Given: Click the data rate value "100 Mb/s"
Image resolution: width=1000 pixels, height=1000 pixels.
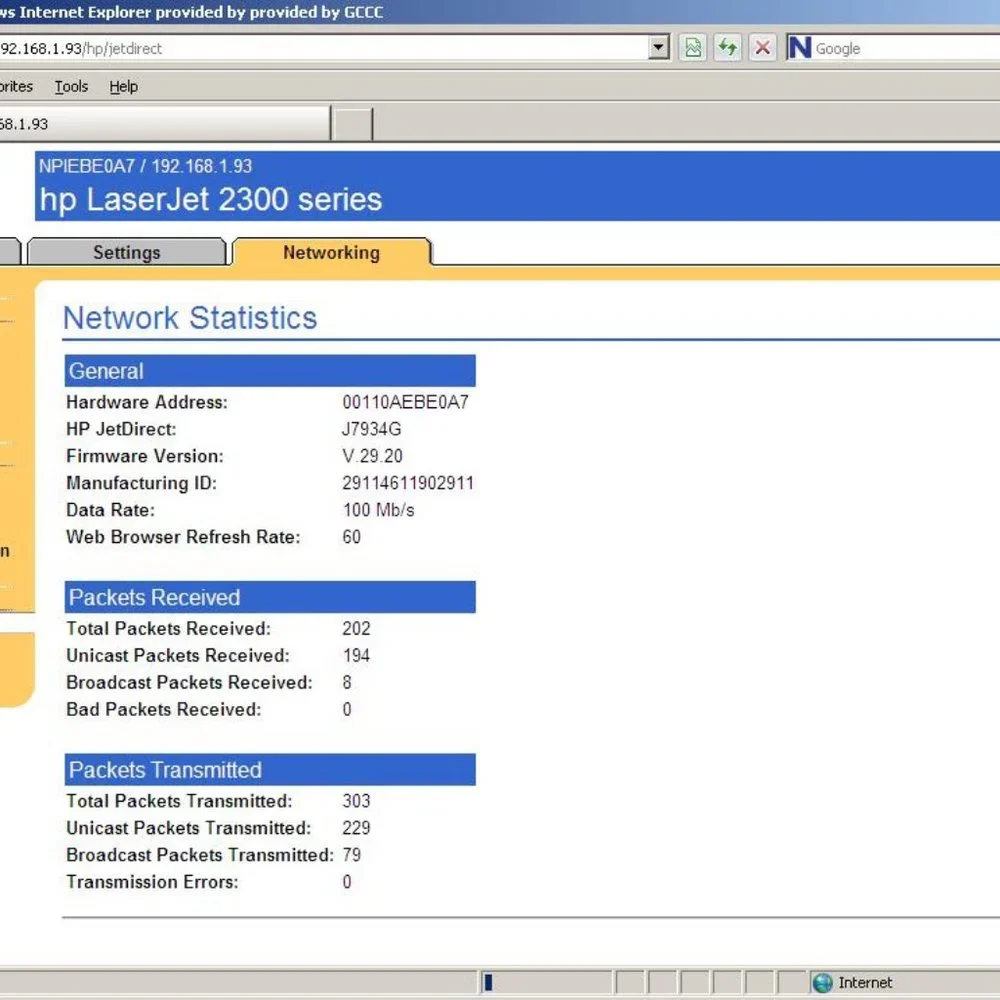Looking at the screenshot, I should click(379, 510).
